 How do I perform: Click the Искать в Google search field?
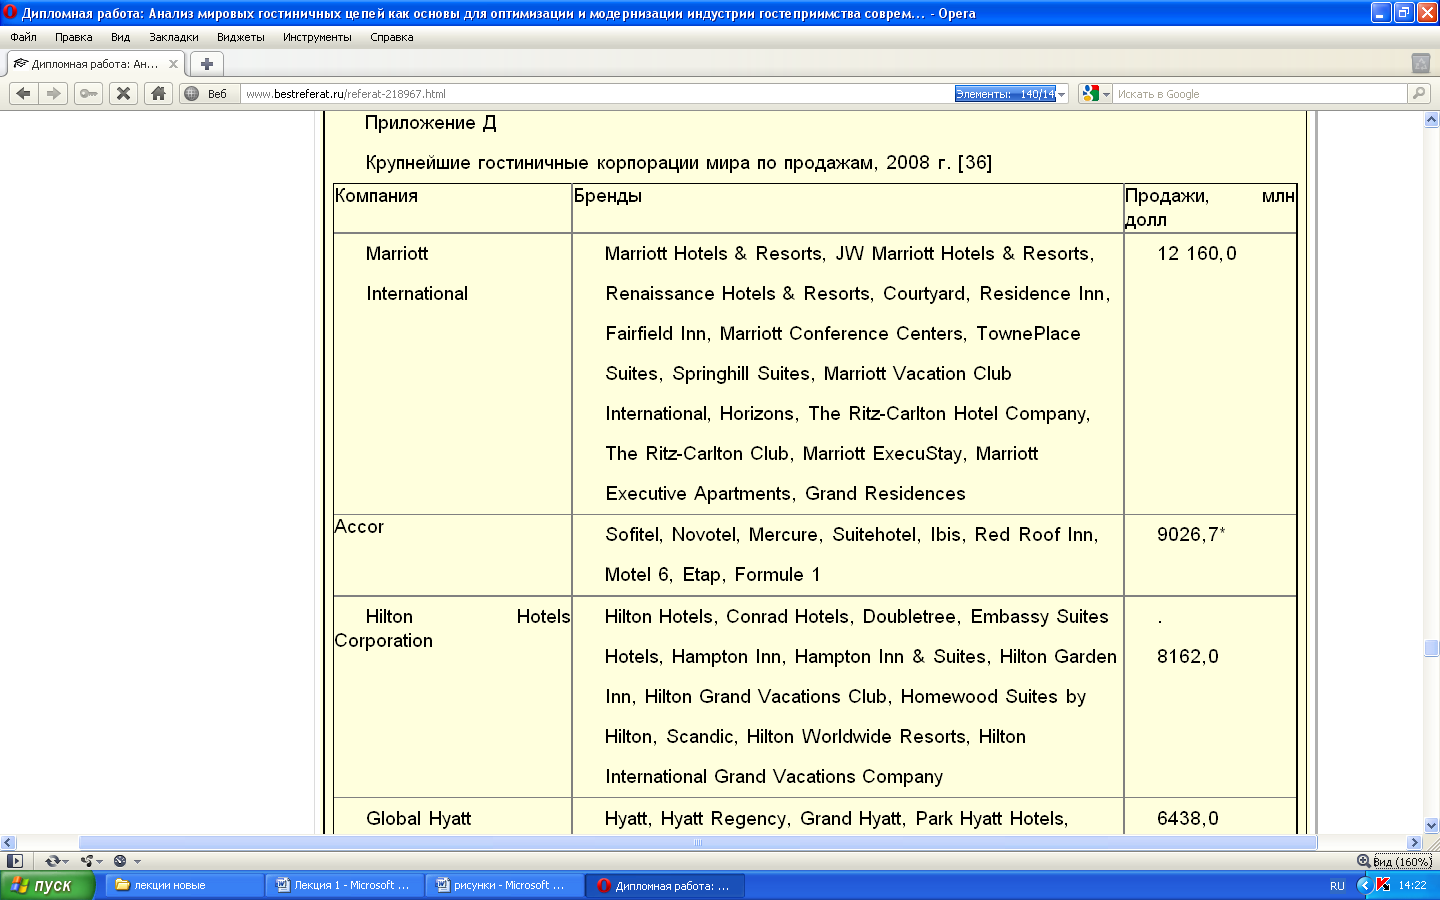[x=1260, y=94]
